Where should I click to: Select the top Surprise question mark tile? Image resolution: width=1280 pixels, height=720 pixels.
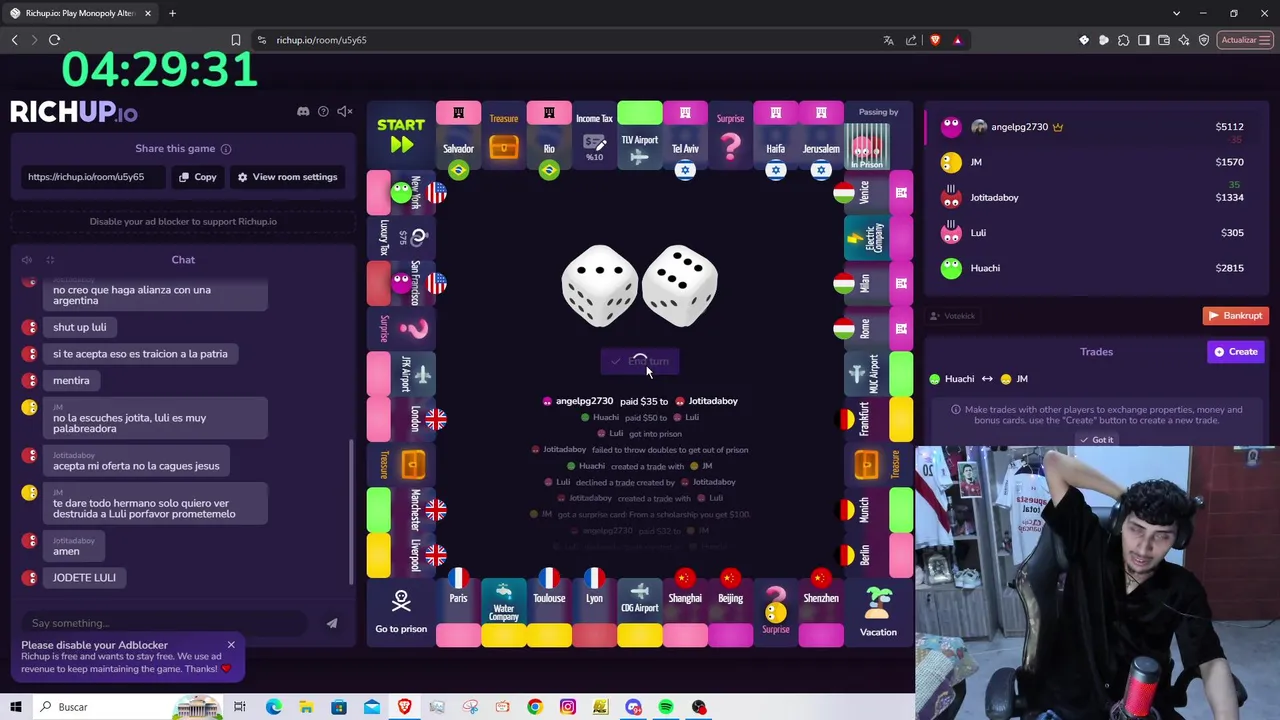click(x=731, y=137)
